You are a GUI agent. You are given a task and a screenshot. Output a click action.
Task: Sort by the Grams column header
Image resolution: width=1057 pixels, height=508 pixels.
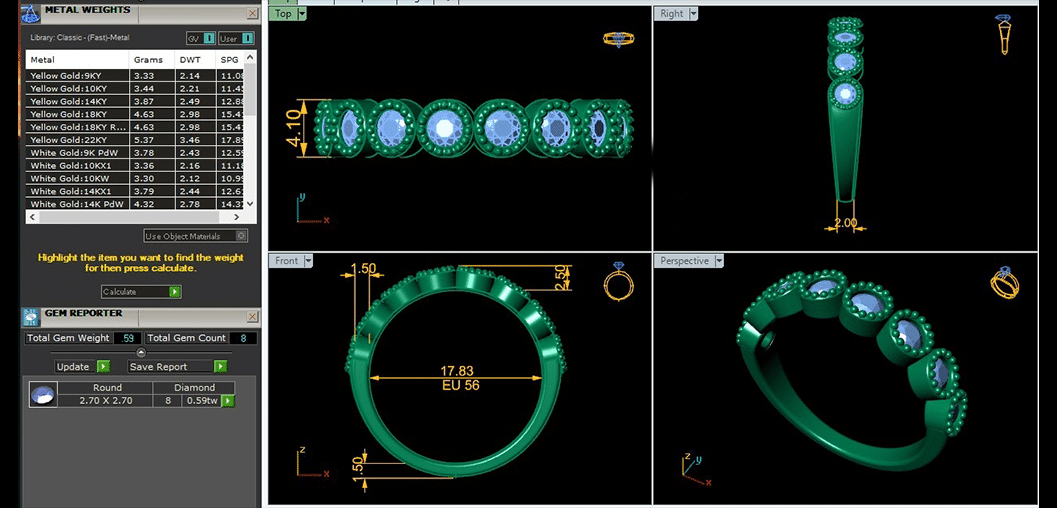[x=152, y=60]
